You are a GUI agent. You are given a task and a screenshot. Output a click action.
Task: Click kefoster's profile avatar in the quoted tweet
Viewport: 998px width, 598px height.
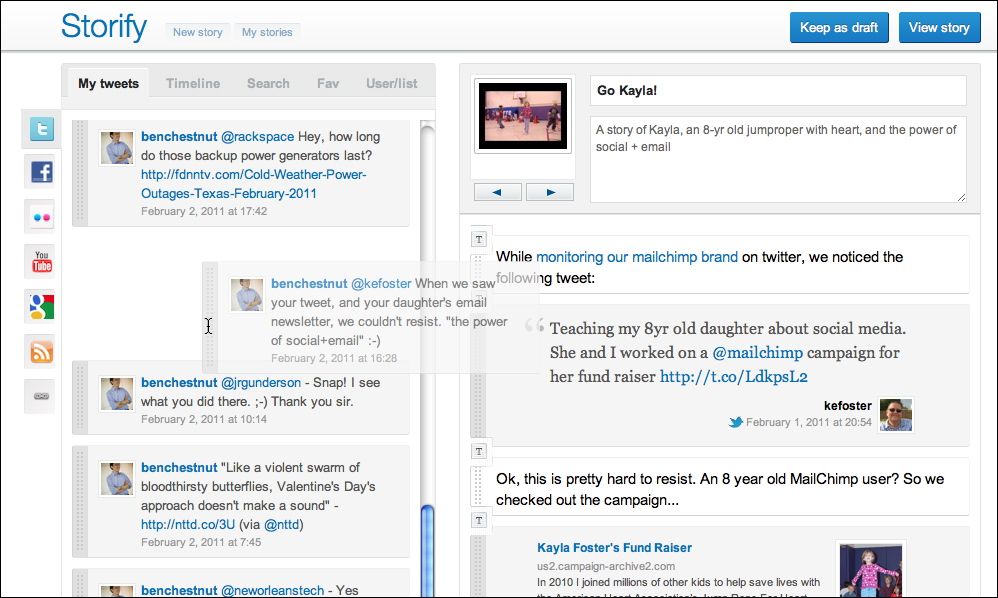point(896,415)
